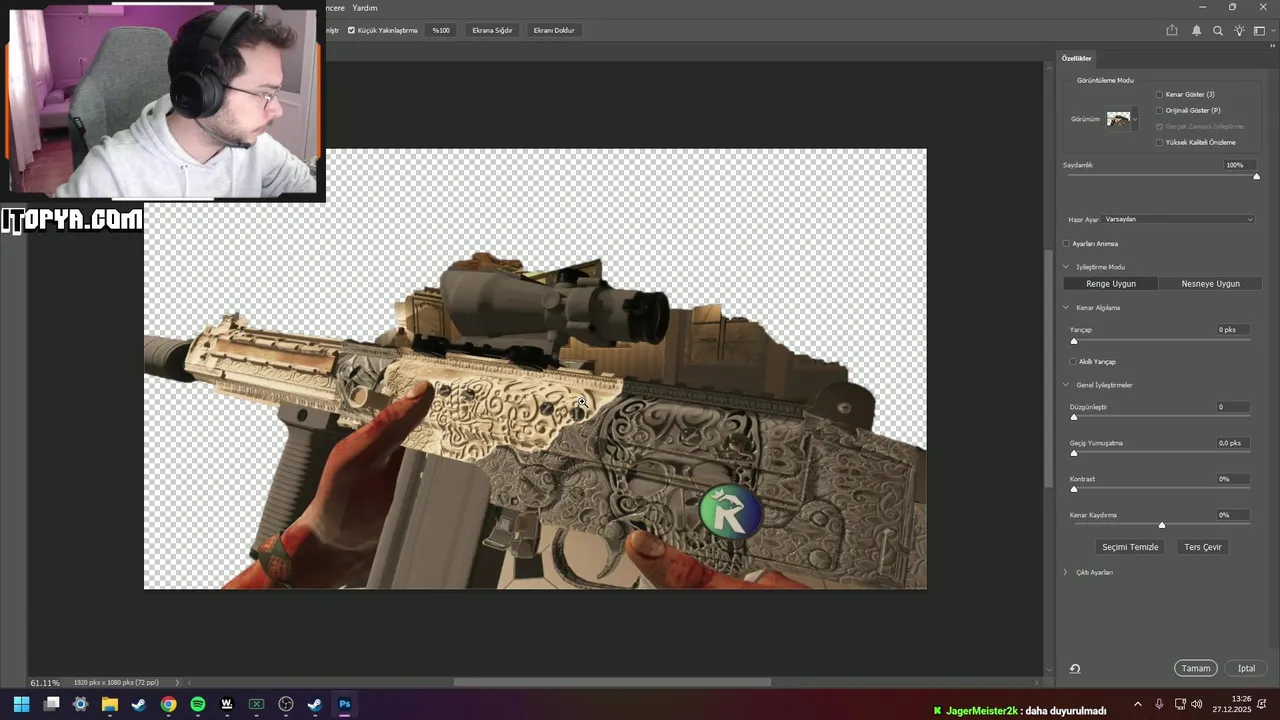Click the %100 zoom button
Screen dimensions: 1280x720
click(441, 31)
